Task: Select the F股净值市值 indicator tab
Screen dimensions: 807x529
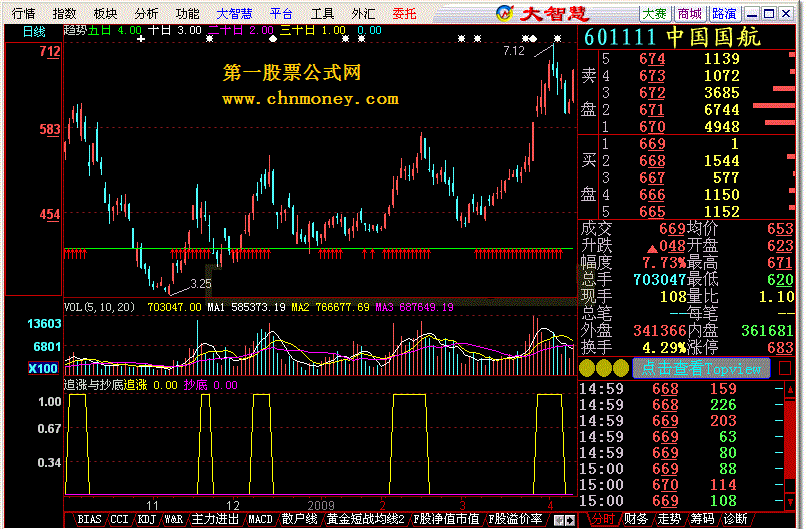Action: point(446,519)
